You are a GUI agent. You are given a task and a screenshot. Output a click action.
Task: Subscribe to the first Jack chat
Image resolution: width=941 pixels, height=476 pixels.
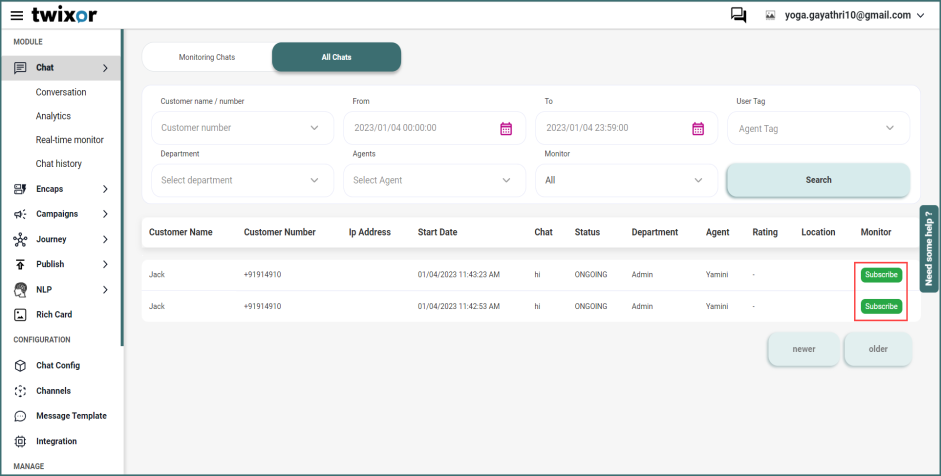881,275
